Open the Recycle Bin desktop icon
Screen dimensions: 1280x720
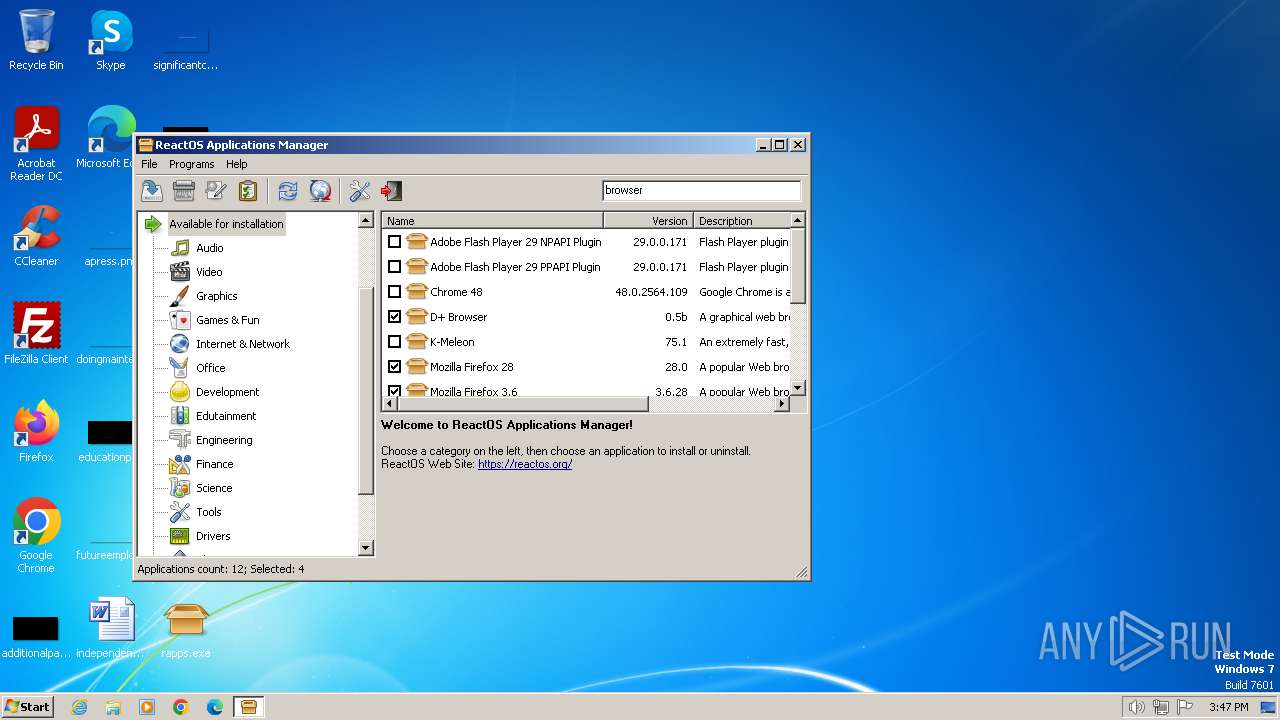pos(36,40)
